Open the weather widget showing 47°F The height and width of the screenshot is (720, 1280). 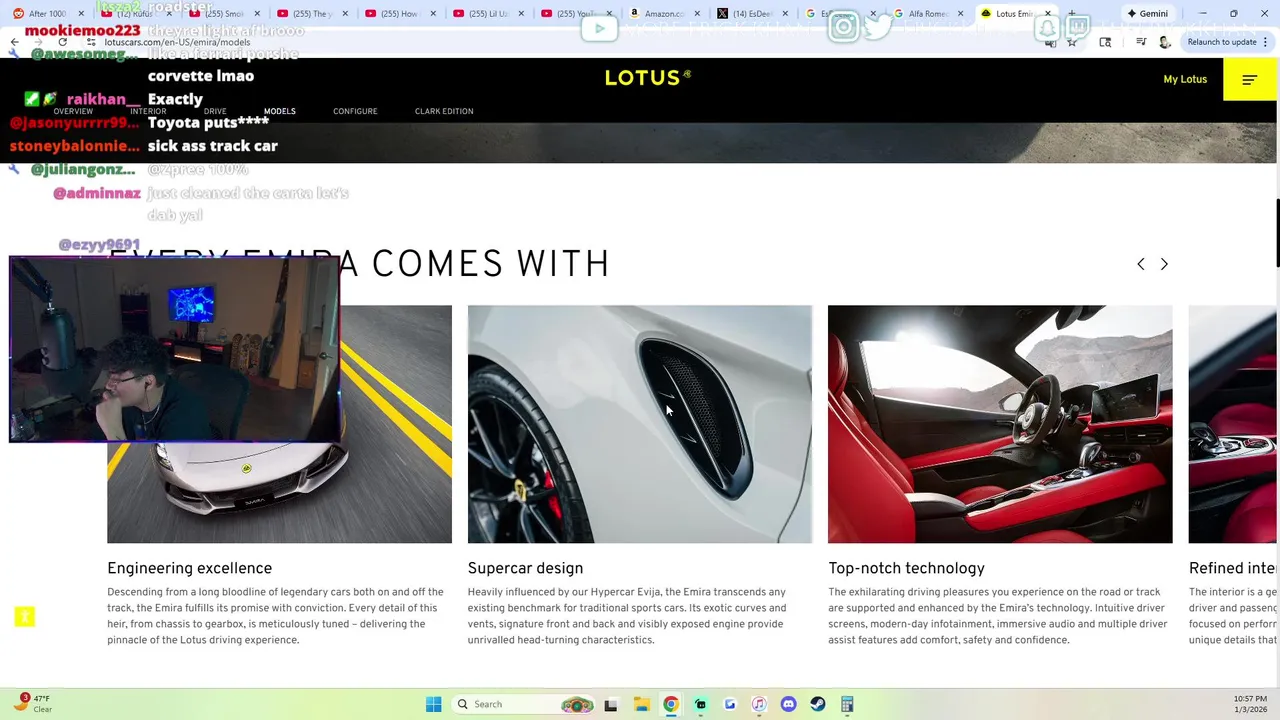[32, 703]
